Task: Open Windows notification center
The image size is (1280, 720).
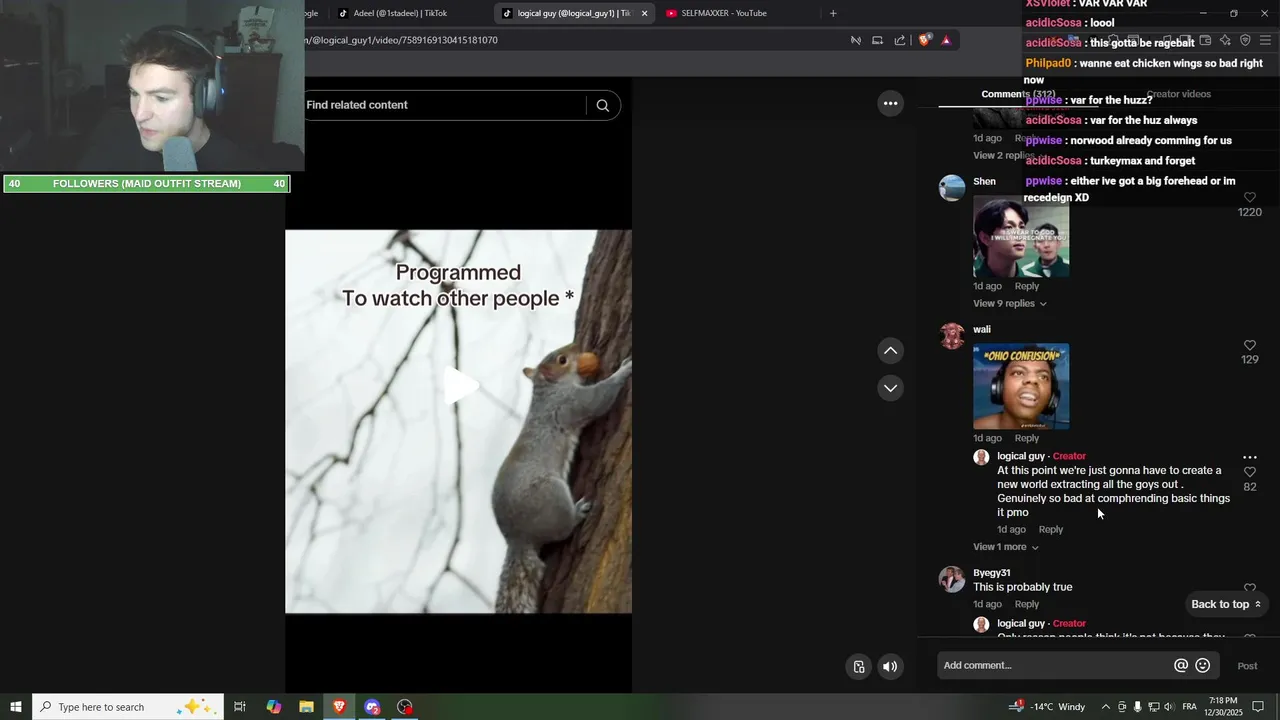Action: tap(1258, 707)
